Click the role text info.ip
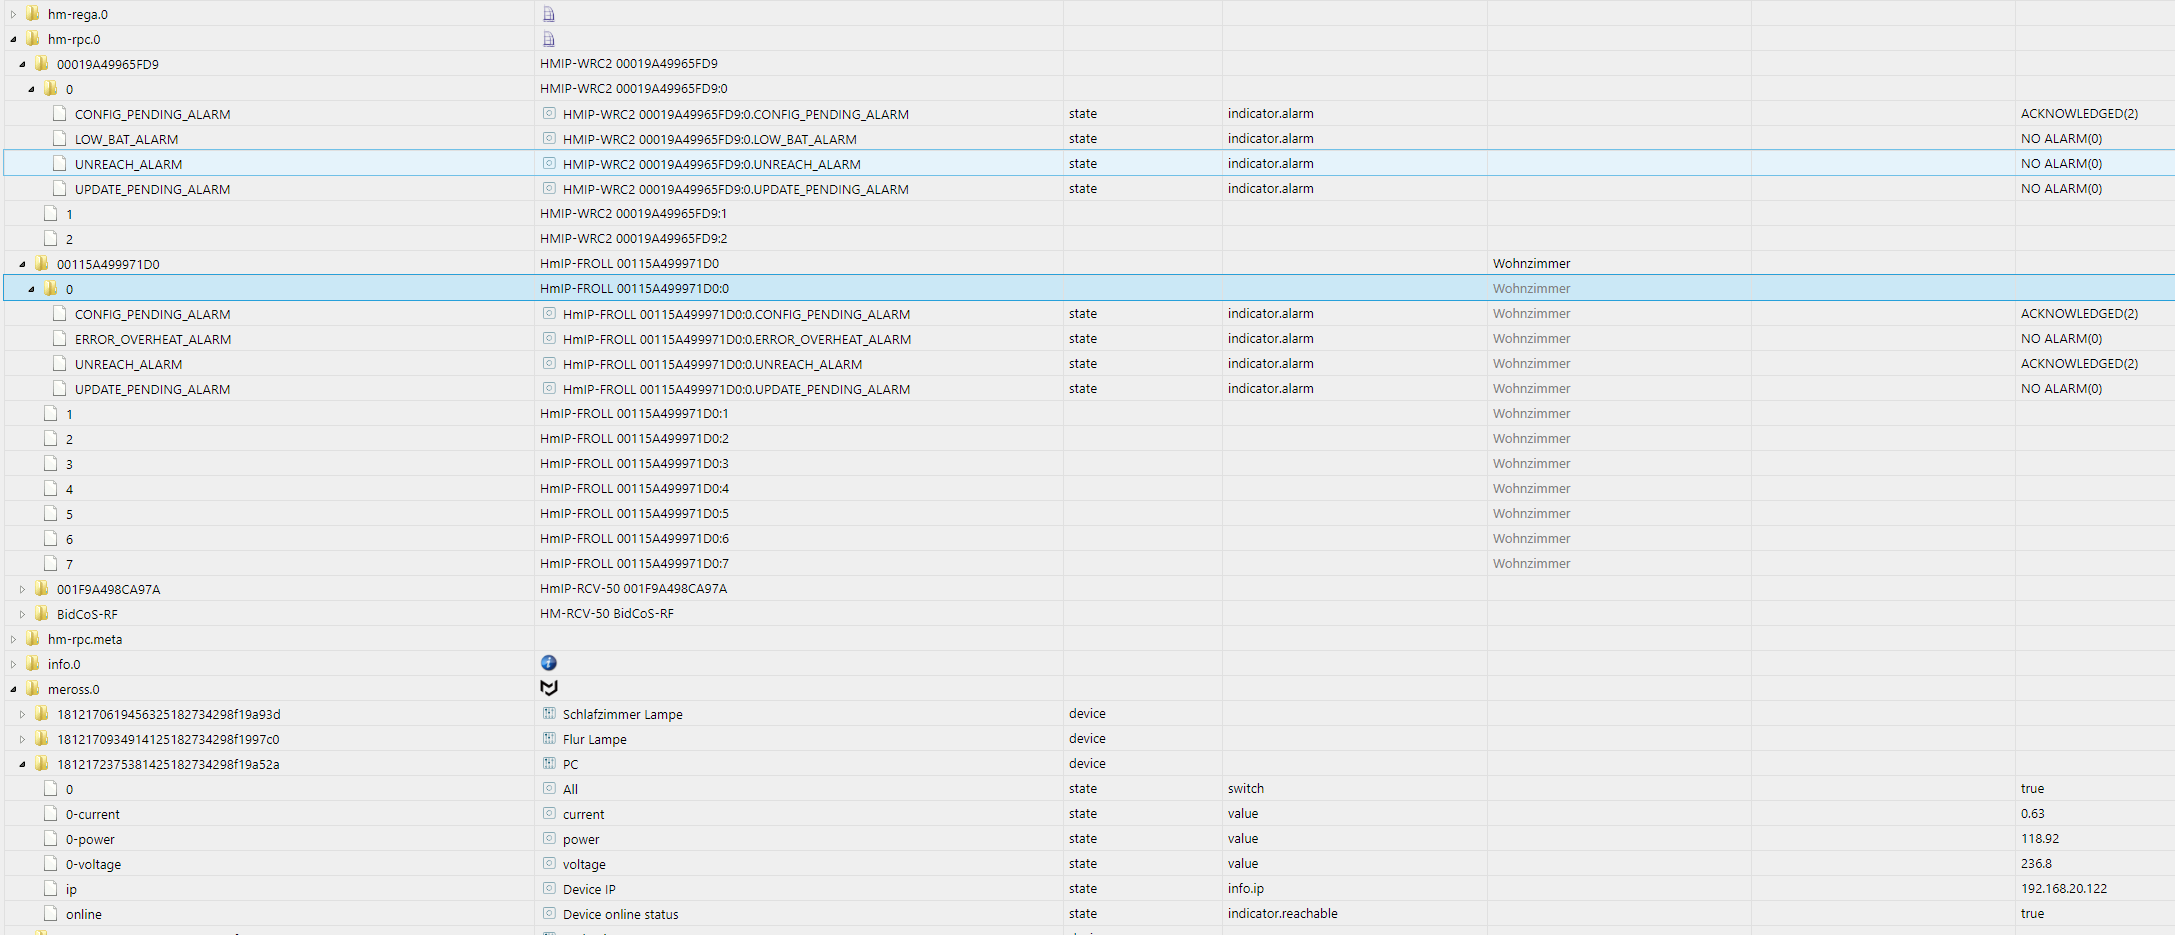 [x=1246, y=888]
